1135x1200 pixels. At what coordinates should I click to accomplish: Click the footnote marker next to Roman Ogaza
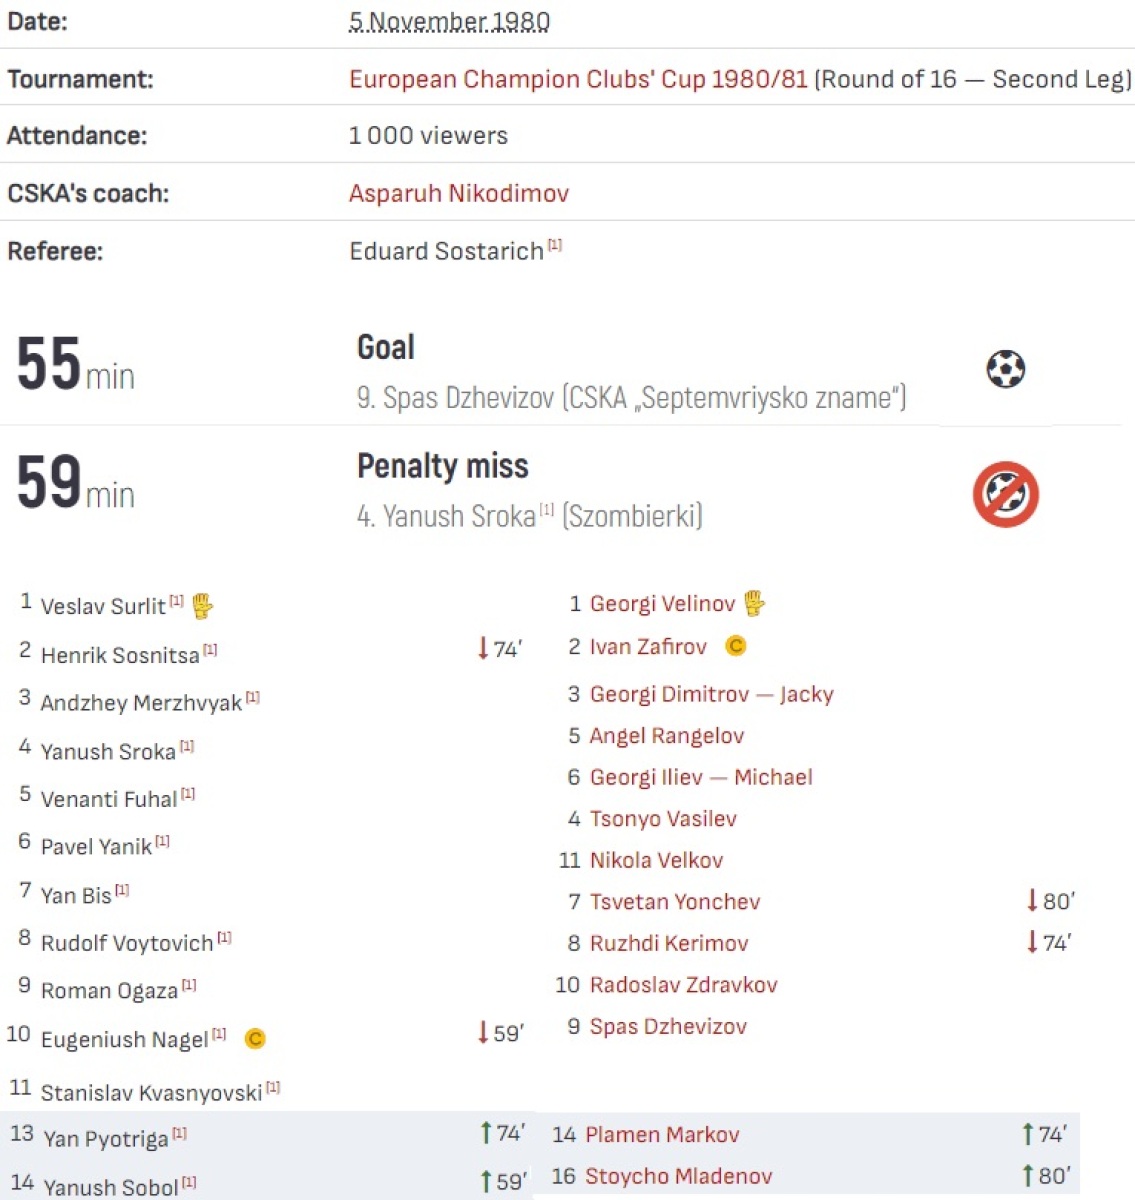(x=189, y=985)
